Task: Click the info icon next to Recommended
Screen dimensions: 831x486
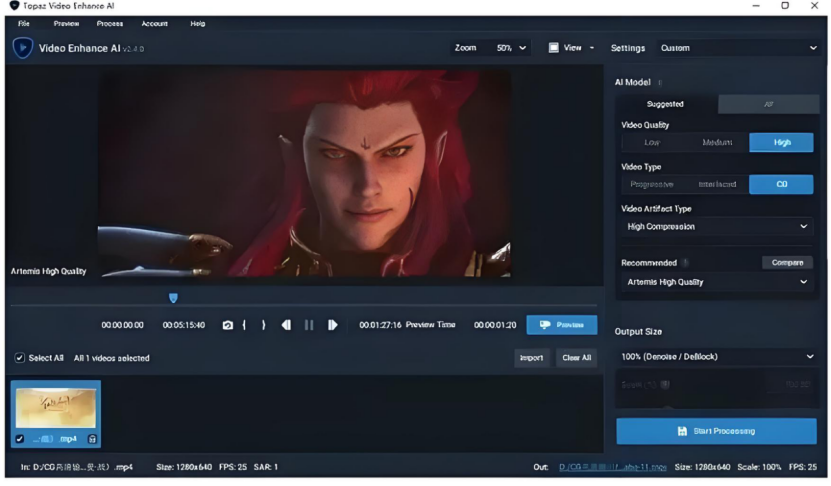Action: [685, 263]
